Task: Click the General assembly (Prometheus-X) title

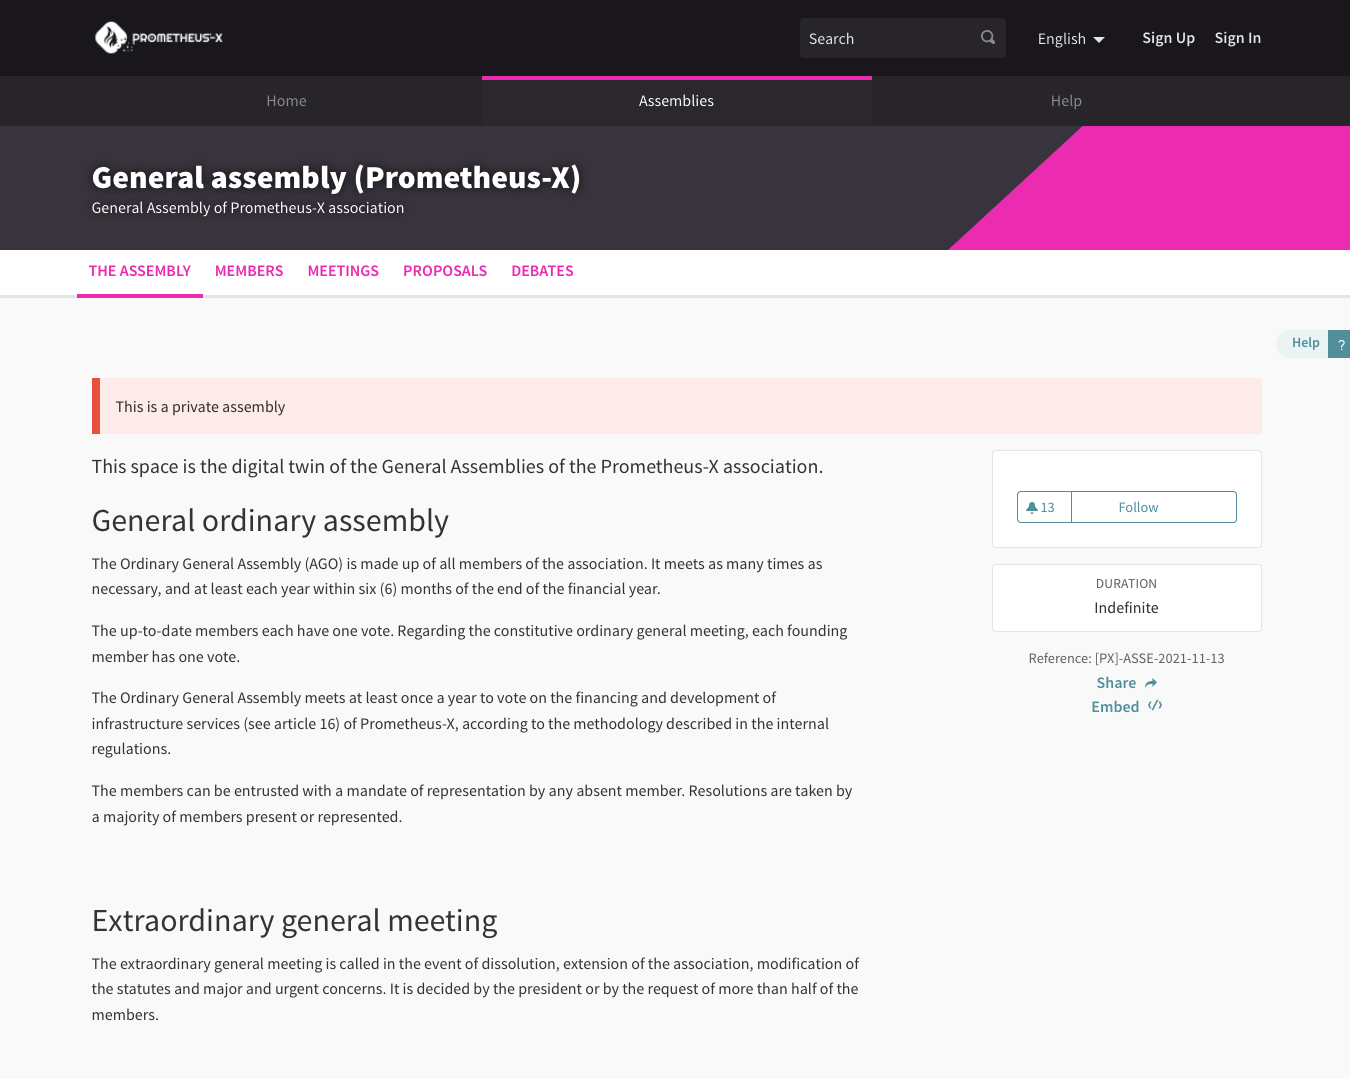Action: coord(336,177)
